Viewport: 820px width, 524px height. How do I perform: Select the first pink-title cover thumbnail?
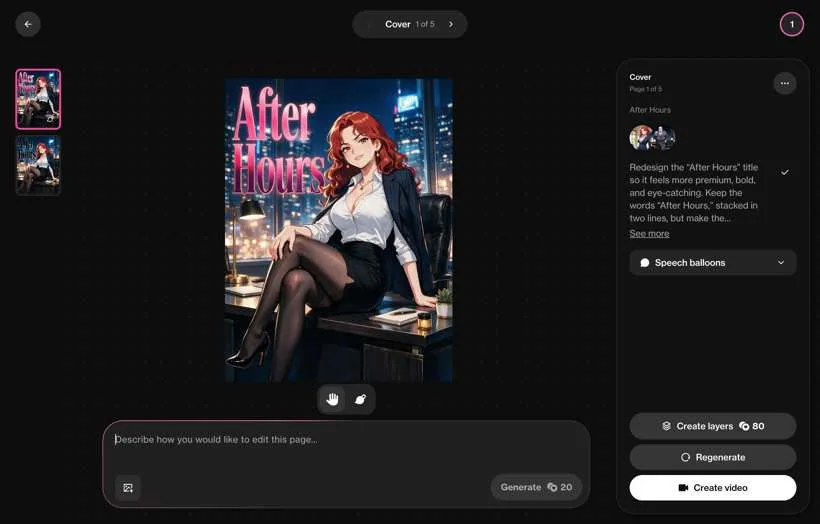point(38,99)
